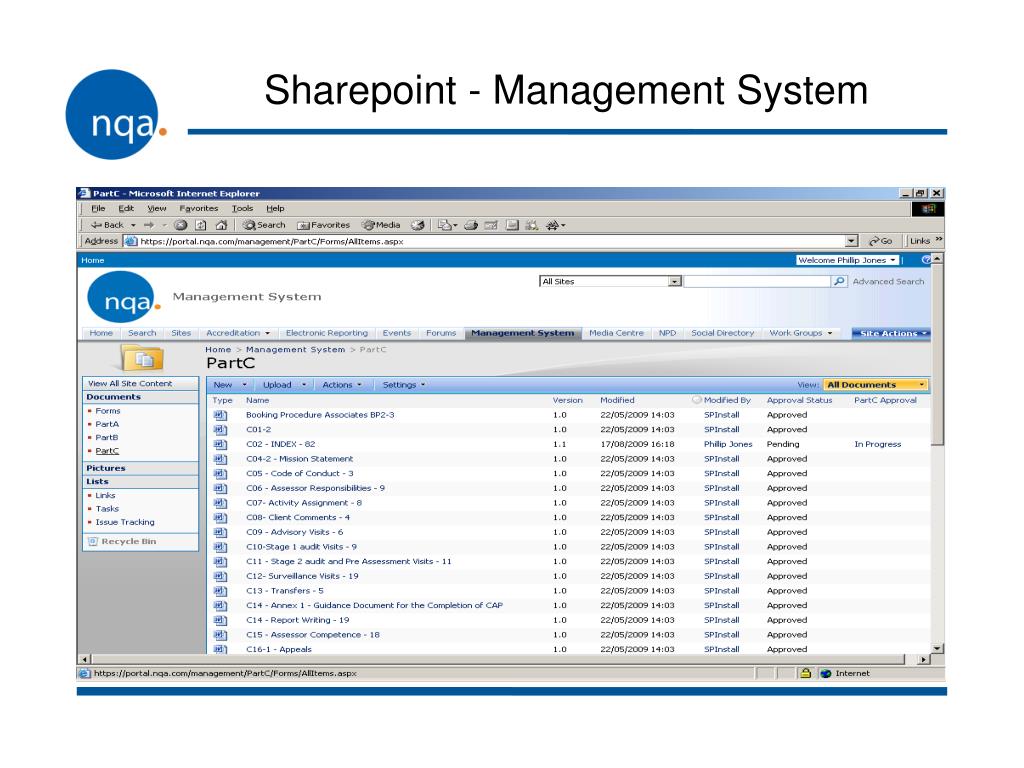Open the Welcome Phillip Jones menu
Viewport: 1024px width, 768px height.
[847, 260]
